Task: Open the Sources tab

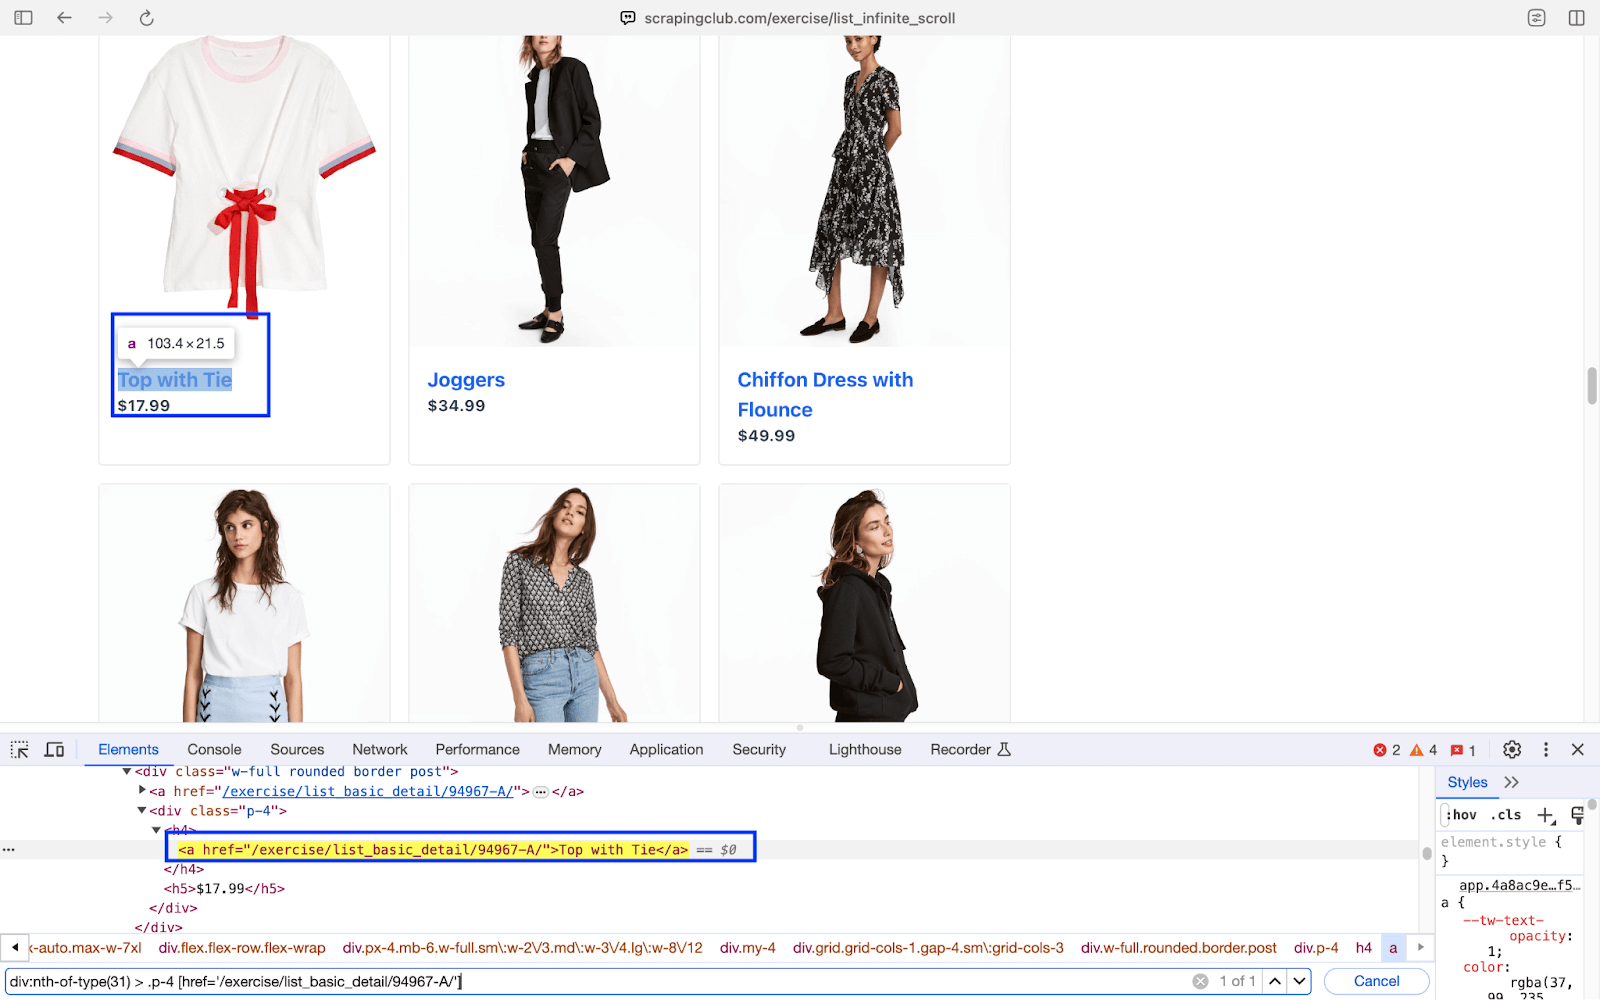Action: coord(297,750)
